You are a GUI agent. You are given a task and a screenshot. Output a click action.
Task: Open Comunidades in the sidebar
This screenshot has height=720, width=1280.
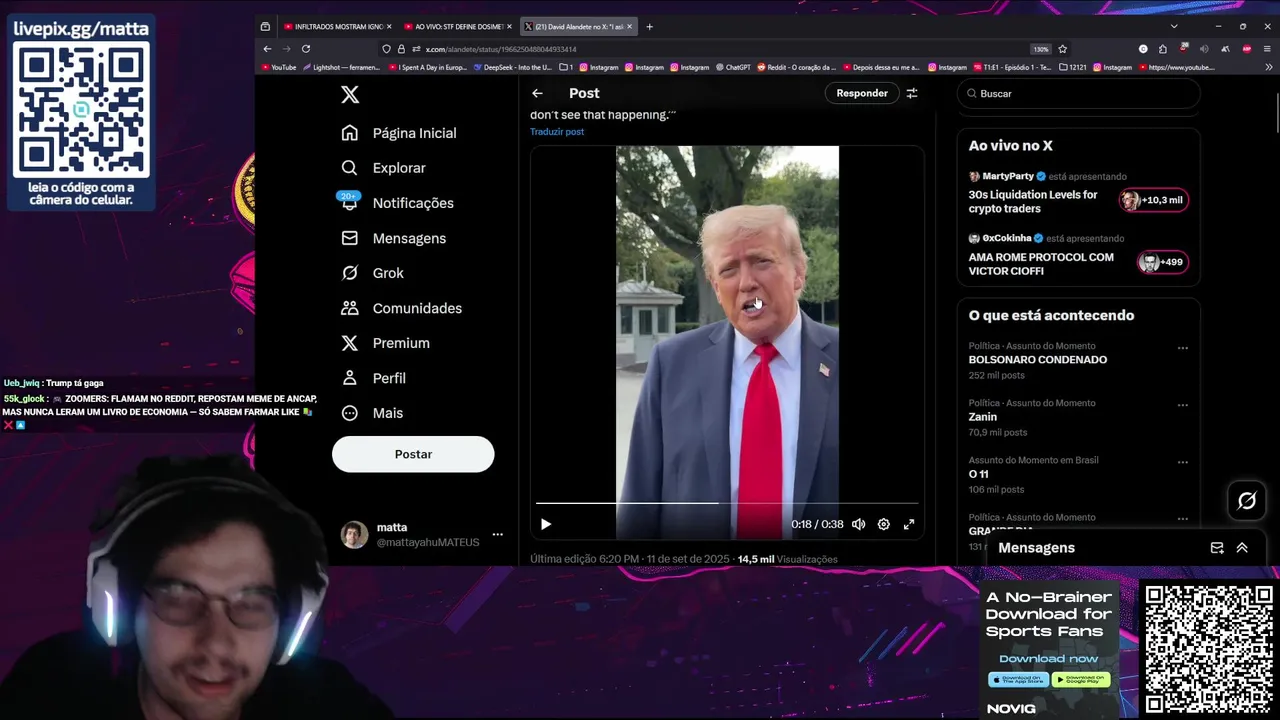click(x=401, y=308)
